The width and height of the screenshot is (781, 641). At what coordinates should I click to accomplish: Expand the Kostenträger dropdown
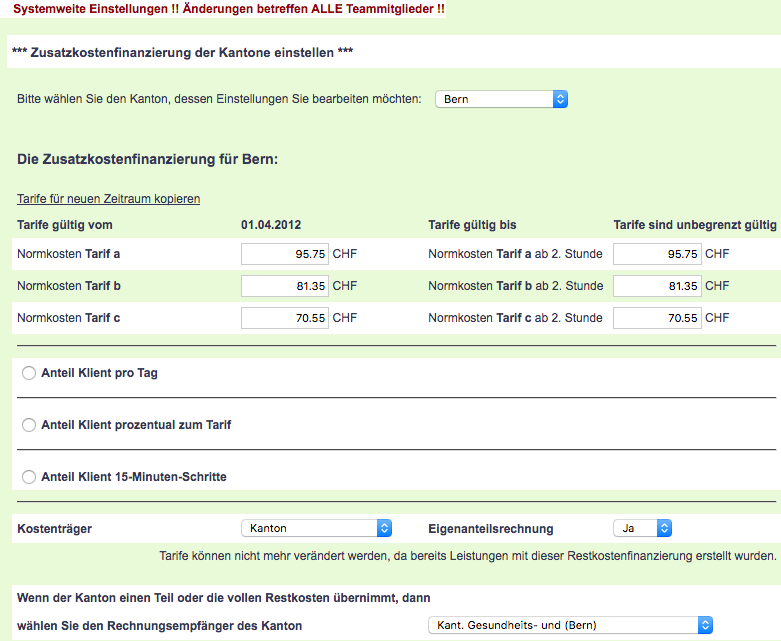(x=316, y=528)
